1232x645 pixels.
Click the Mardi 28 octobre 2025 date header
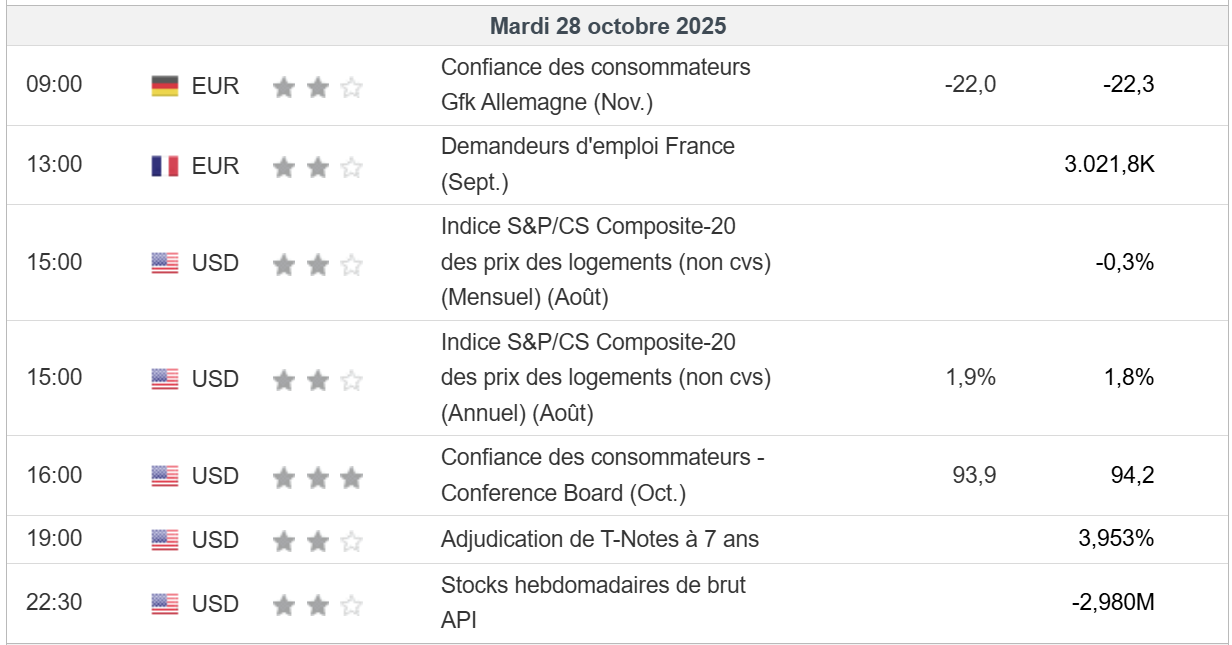(608, 27)
